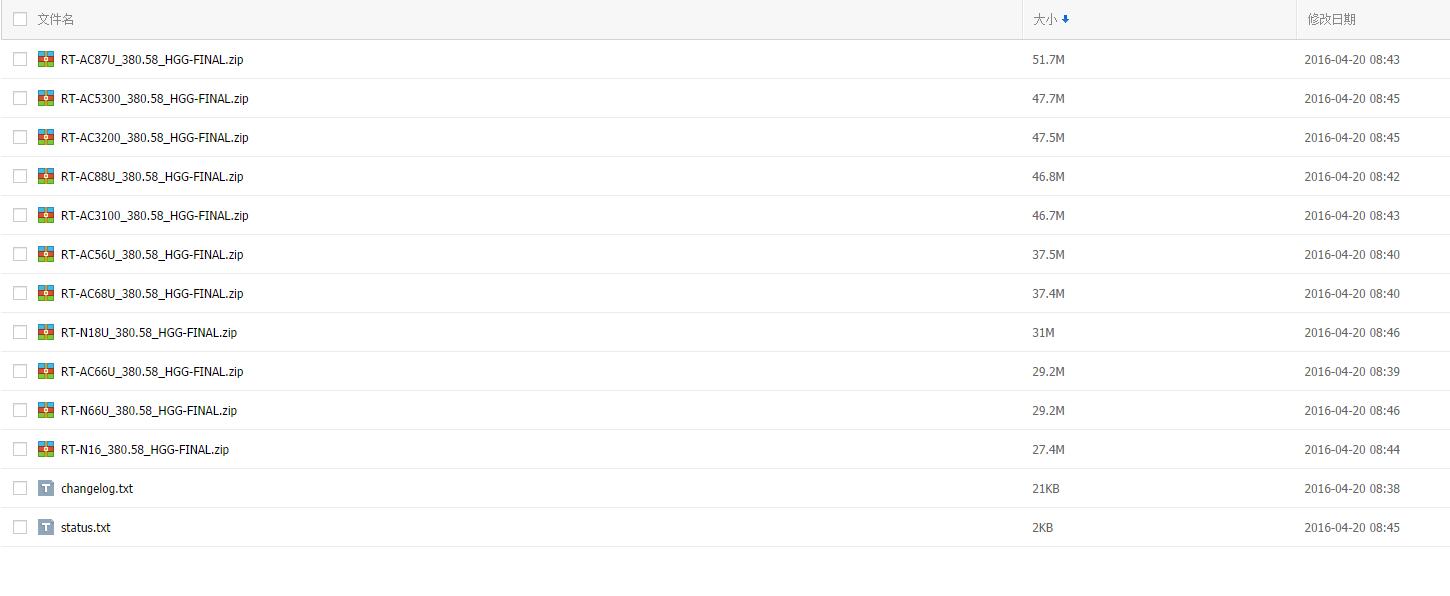The image size is (1450, 596).
Task: Open changelog.txt file name
Action: [97, 488]
